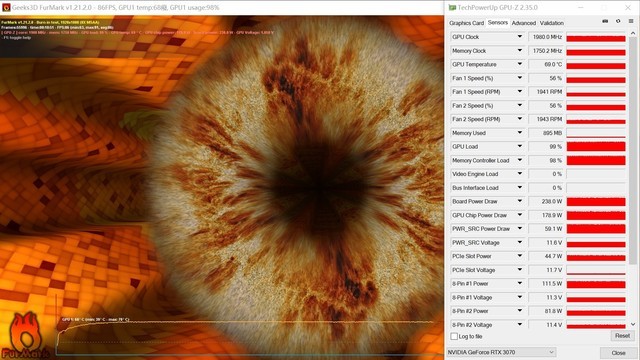
Task: Click the Reset button
Action: click(x=622, y=336)
